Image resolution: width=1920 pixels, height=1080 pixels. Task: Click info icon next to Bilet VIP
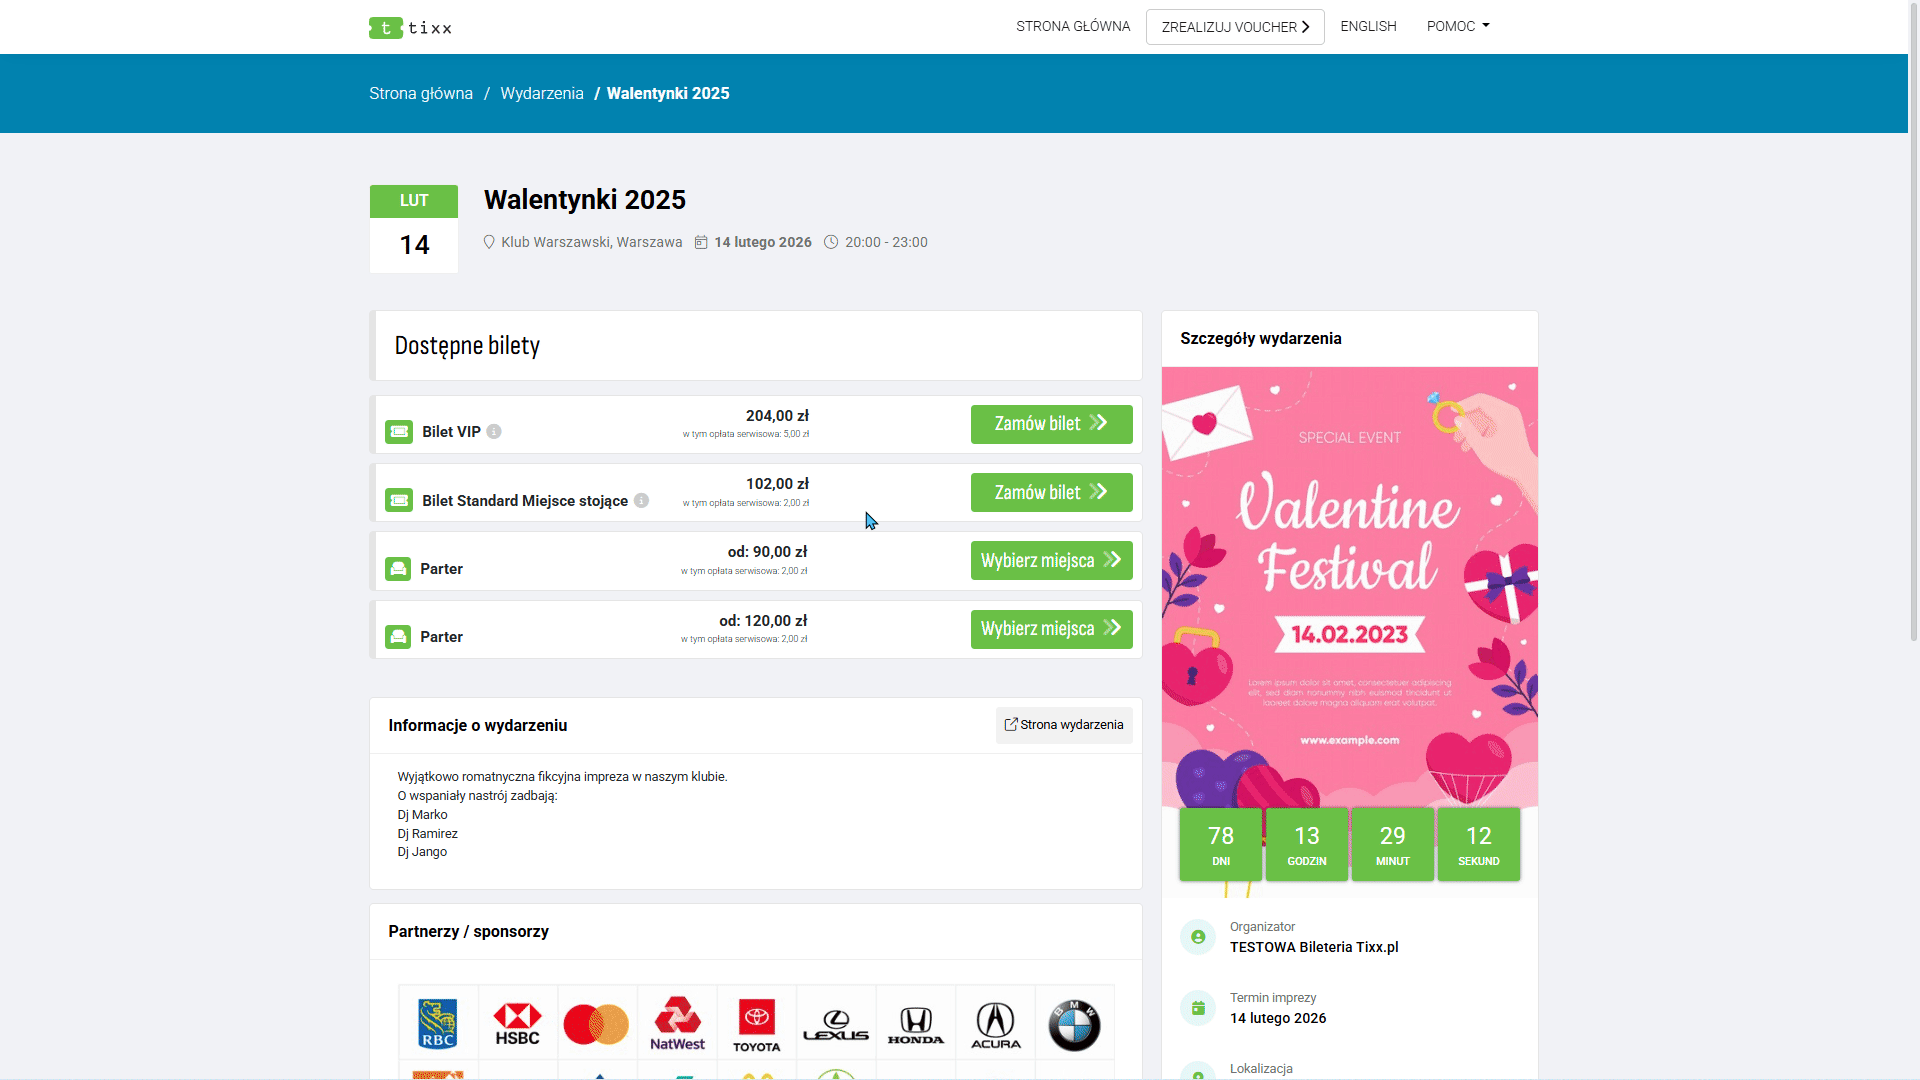(x=494, y=432)
